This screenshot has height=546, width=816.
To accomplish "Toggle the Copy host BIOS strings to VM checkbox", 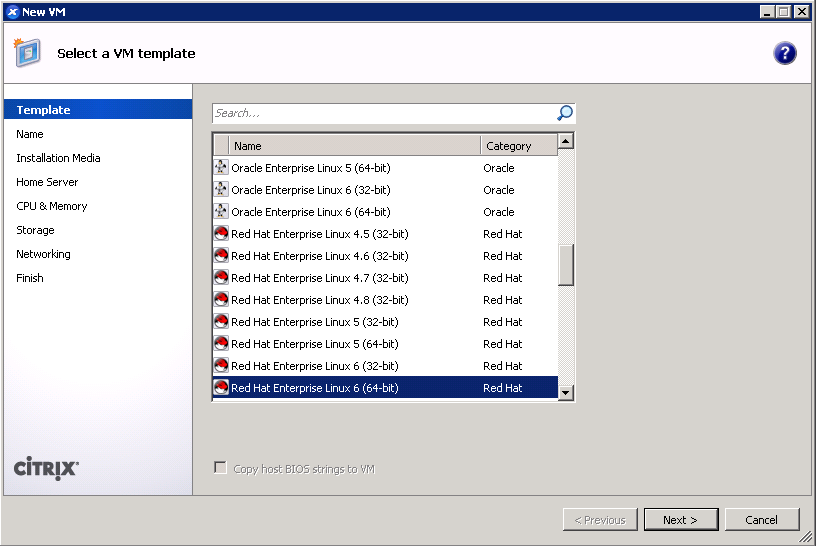I will (x=221, y=467).
